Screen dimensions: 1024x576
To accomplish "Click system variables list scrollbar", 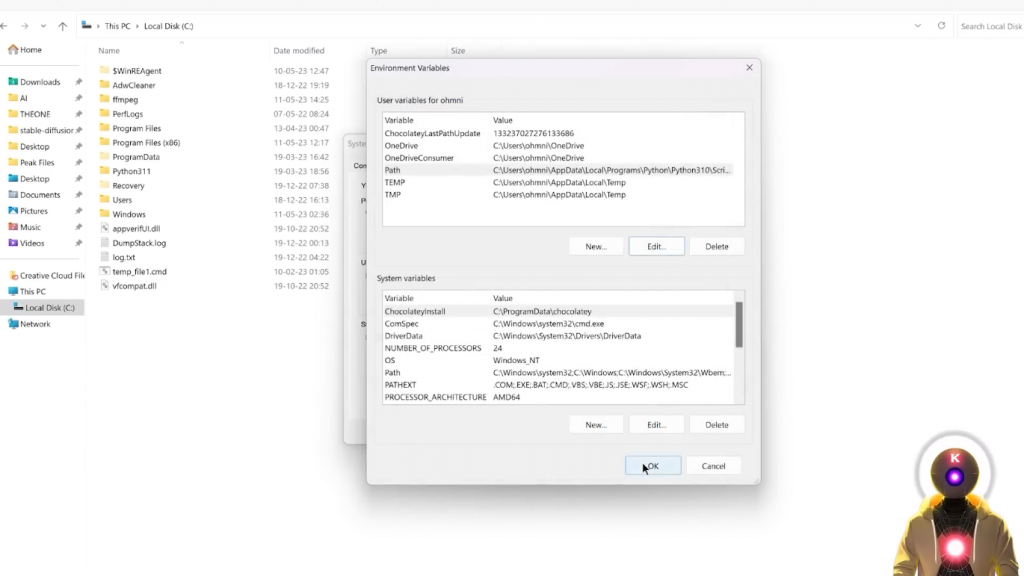I will 739,325.
